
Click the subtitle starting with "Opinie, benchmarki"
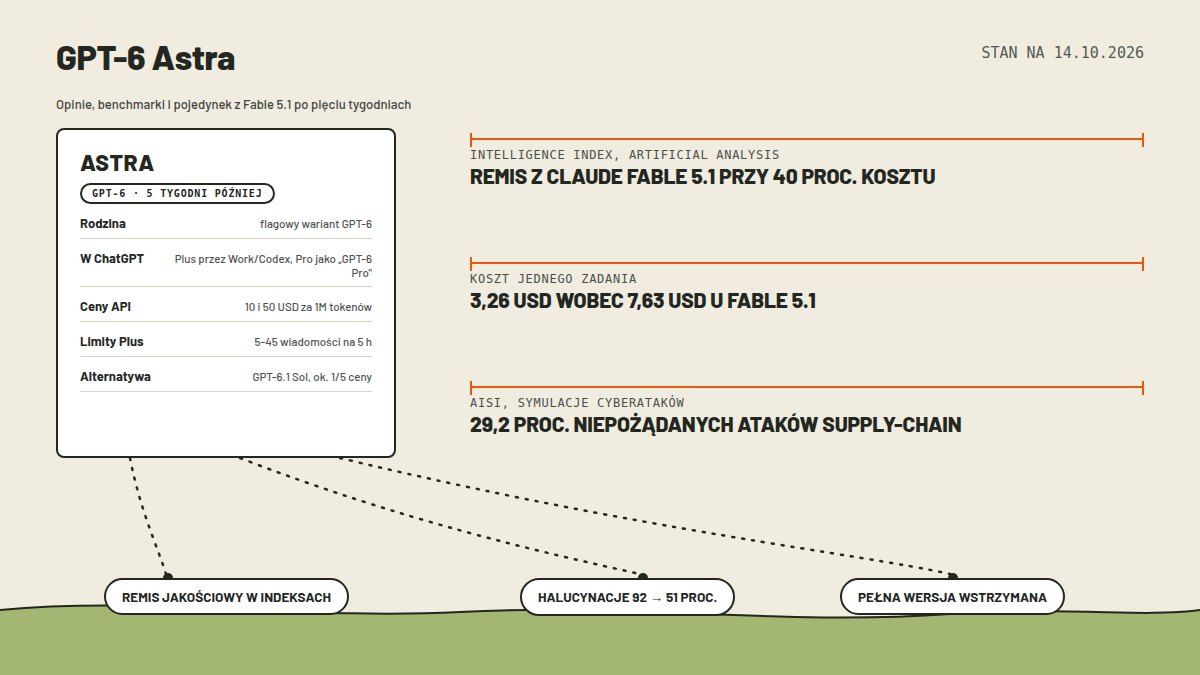[234, 105]
